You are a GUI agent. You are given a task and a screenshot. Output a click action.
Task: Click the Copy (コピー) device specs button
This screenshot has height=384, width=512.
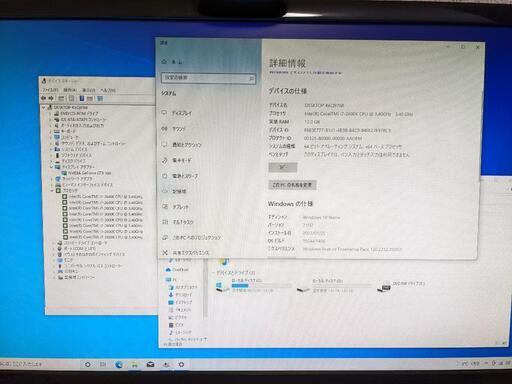point(283,167)
